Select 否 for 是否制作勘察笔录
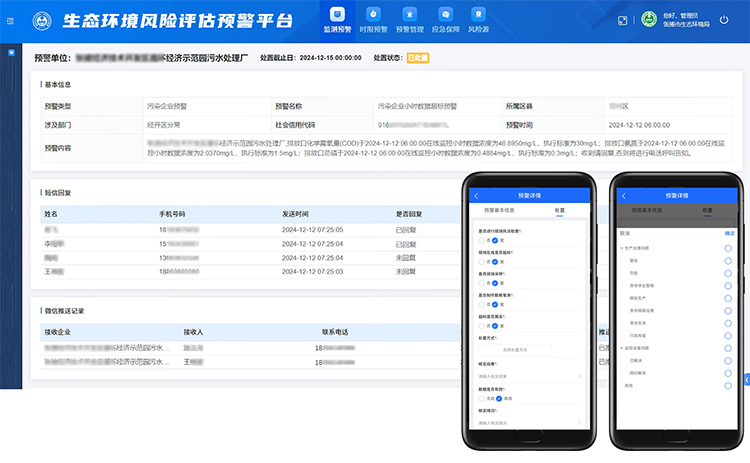The width and height of the screenshot is (750, 463). [481, 305]
